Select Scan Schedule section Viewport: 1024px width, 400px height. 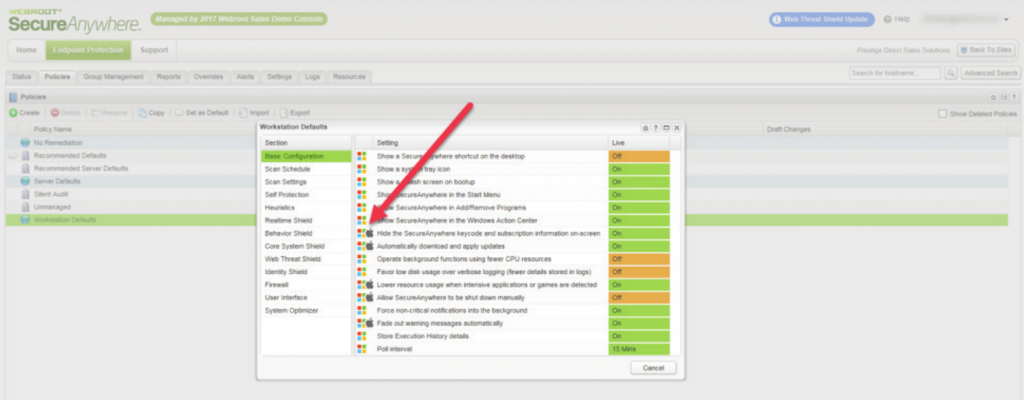point(306,169)
